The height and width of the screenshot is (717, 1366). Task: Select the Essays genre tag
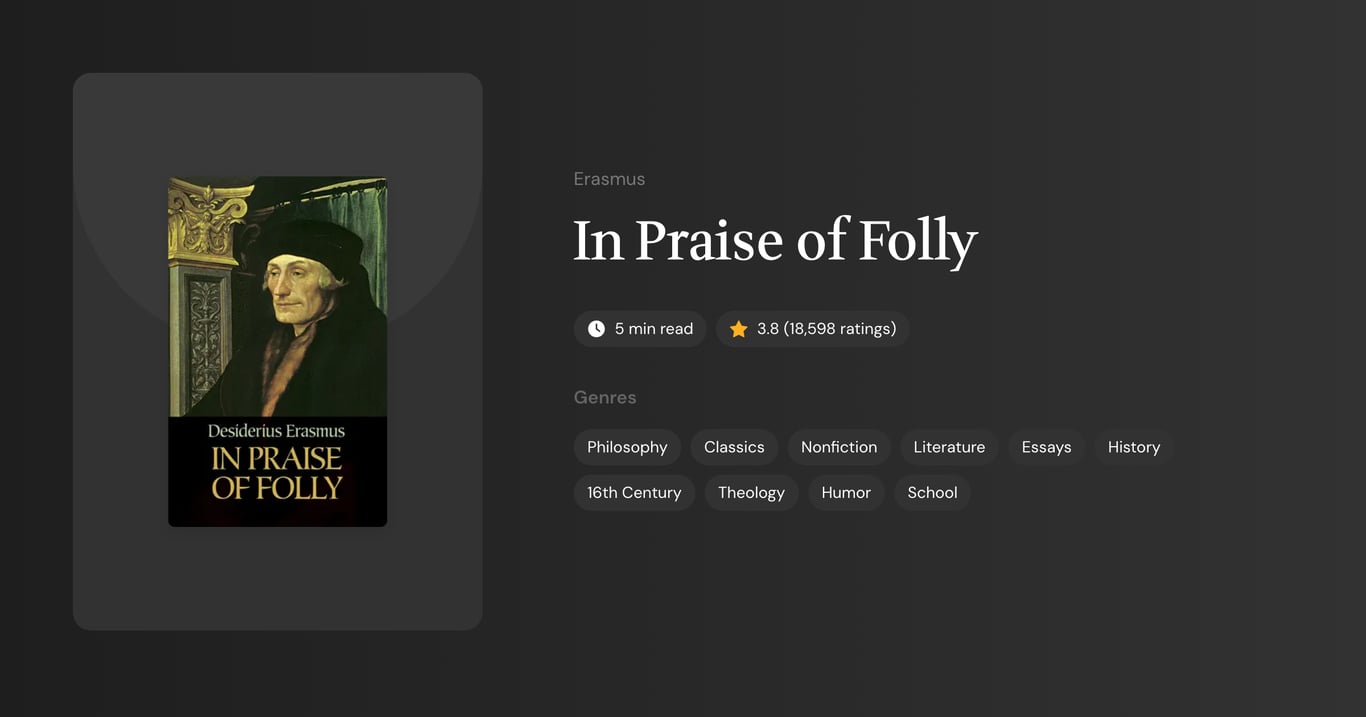1046,447
